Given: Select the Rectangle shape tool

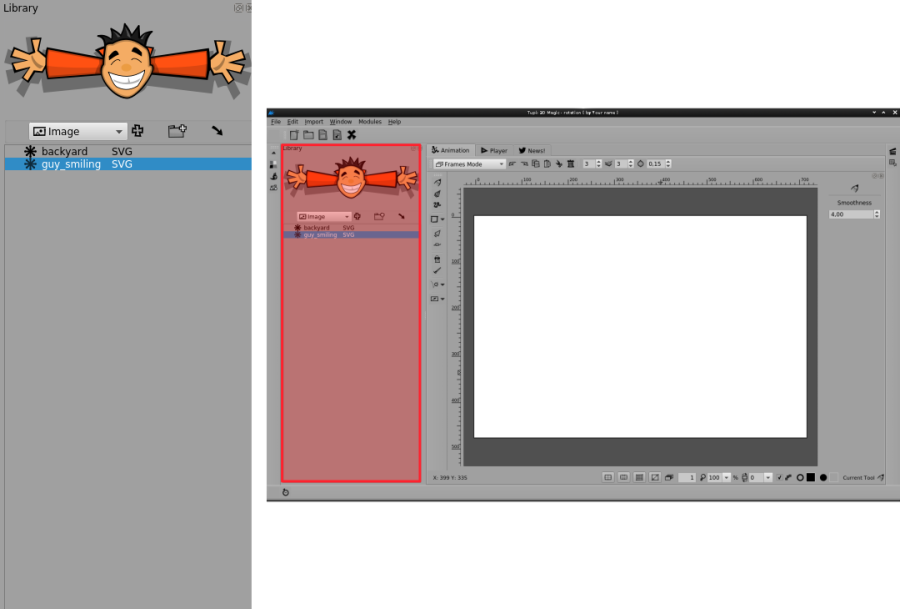Looking at the screenshot, I should click(x=436, y=219).
